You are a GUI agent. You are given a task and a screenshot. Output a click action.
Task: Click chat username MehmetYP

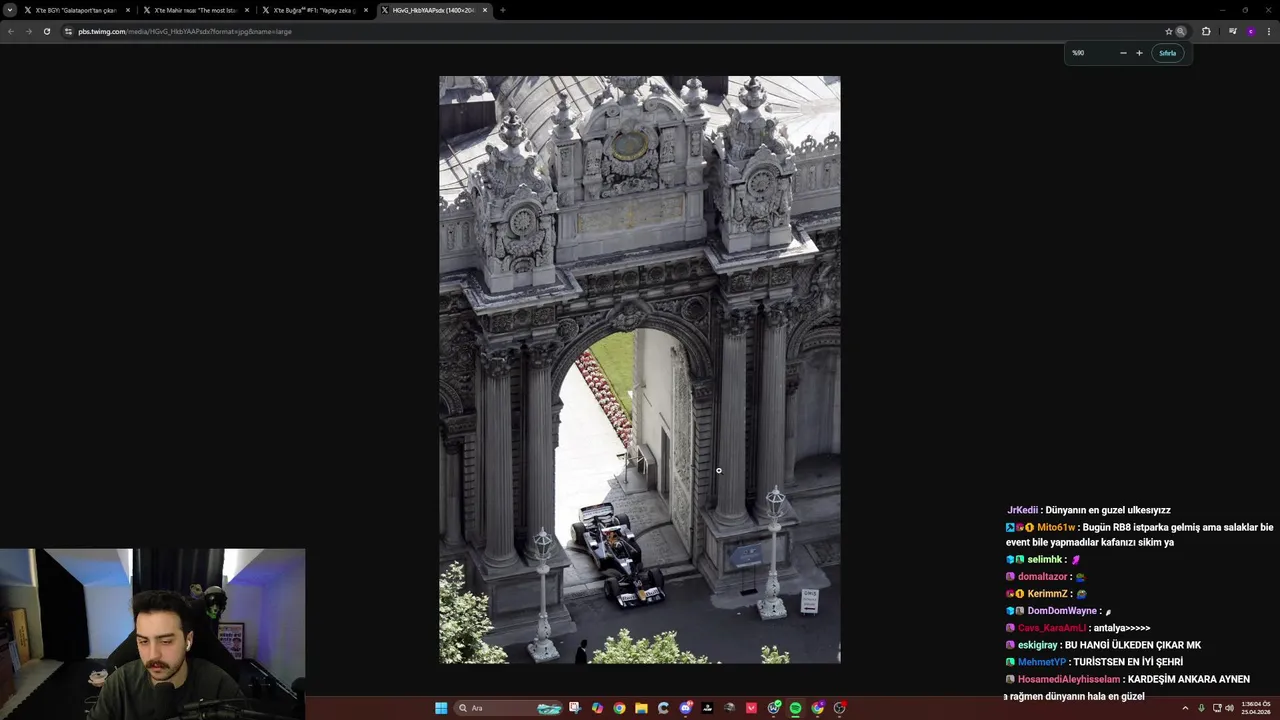click(x=1042, y=662)
